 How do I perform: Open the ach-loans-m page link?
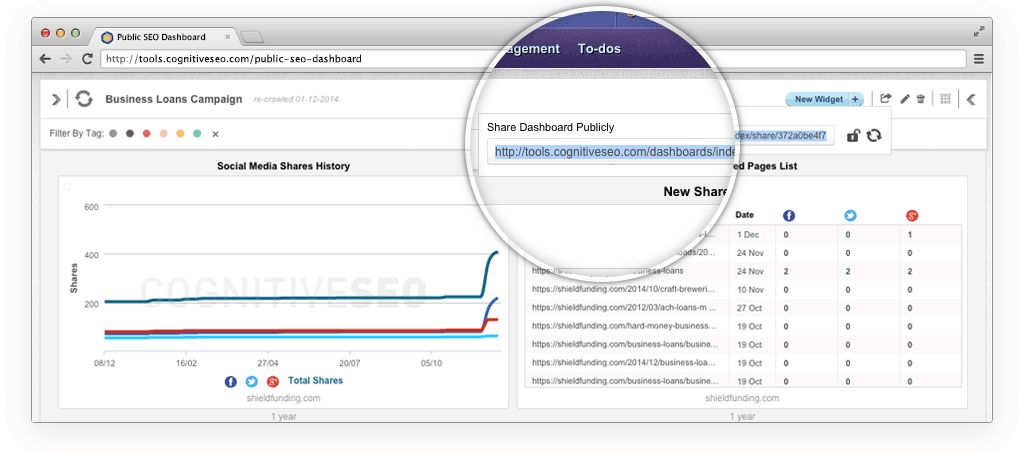(x=624, y=307)
